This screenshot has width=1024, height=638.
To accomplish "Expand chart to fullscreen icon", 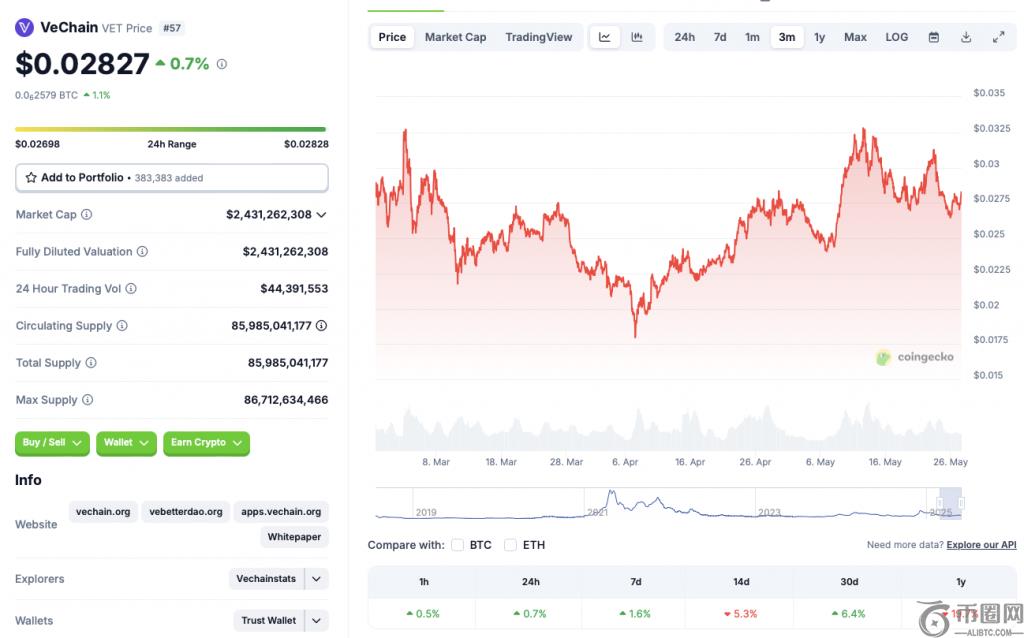I will [x=998, y=37].
